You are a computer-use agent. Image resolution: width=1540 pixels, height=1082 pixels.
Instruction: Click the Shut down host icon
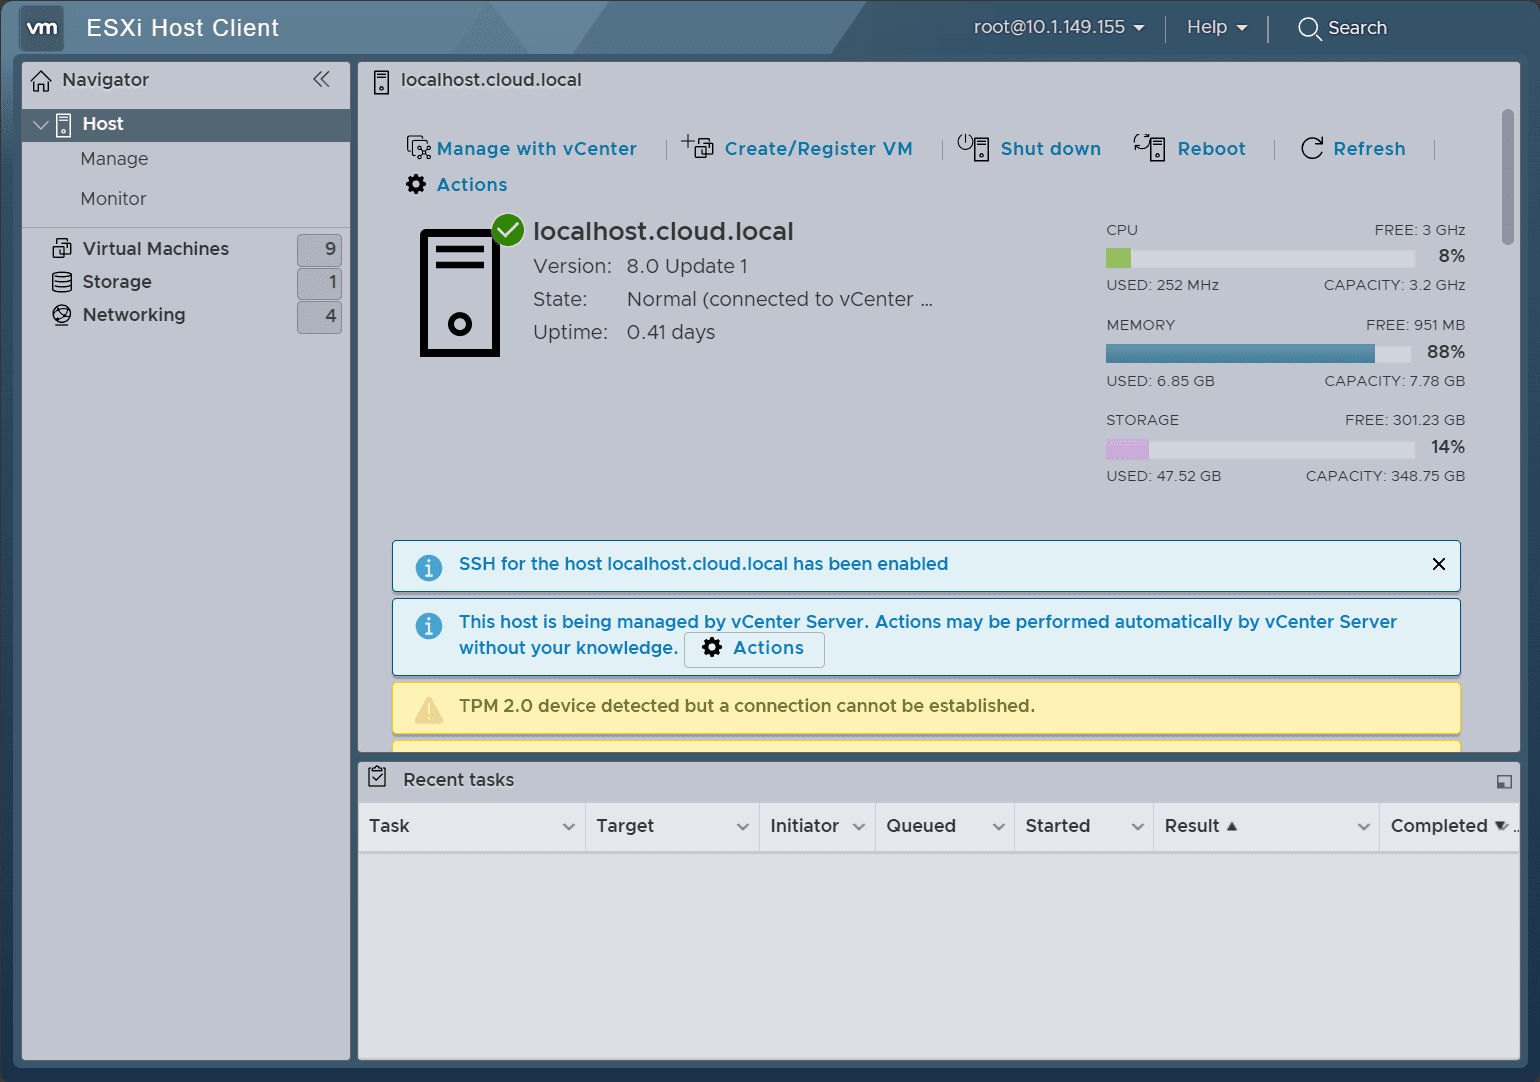973,147
